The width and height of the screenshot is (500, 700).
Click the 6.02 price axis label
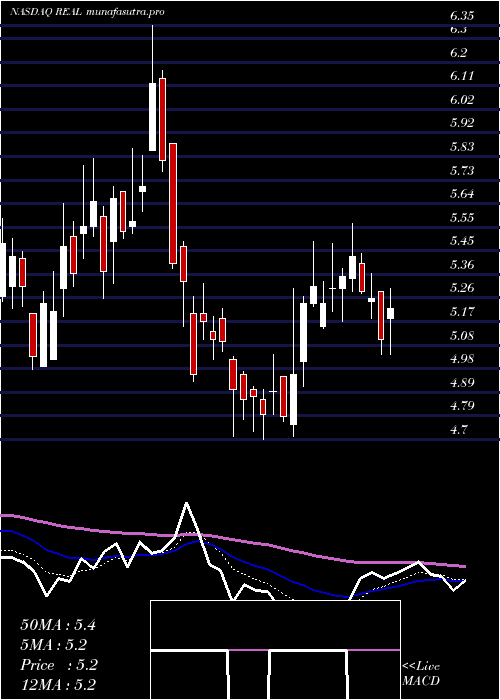pos(462,99)
